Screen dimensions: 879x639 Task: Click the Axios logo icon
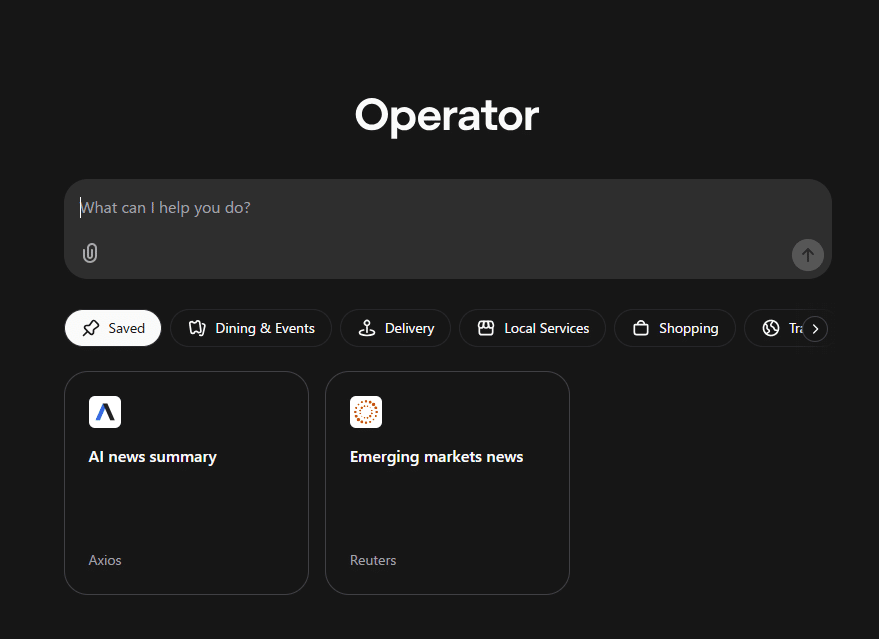point(105,412)
